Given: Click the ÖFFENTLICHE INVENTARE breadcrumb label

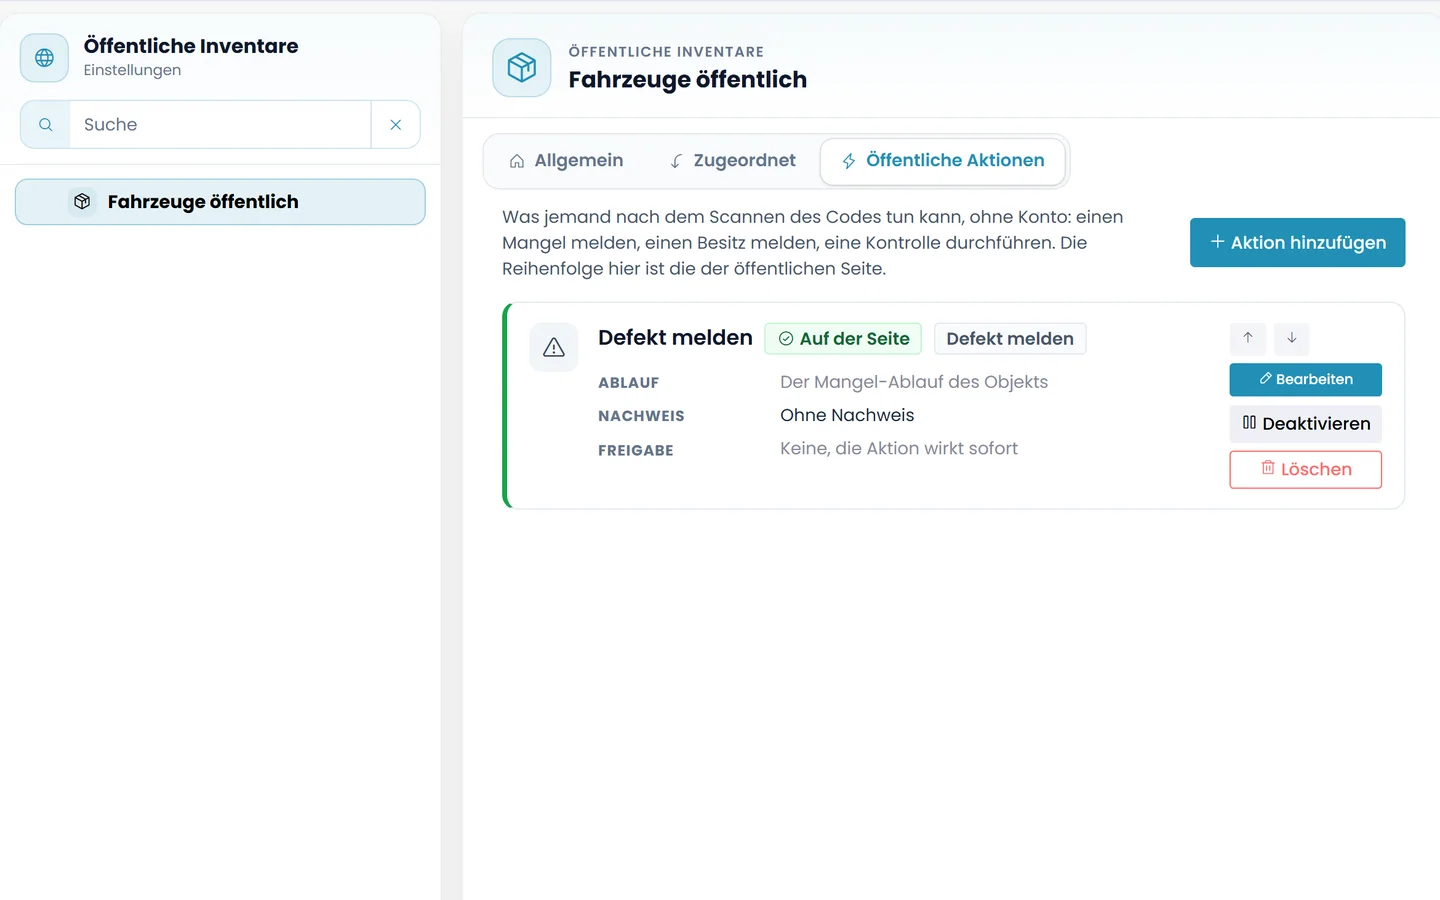Looking at the screenshot, I should (666, 52).
